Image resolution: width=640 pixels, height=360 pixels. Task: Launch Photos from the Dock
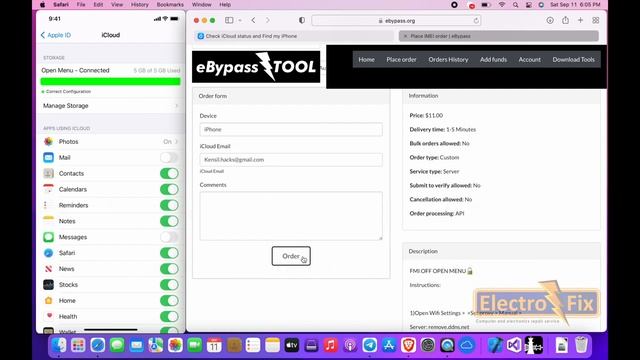coord(176,345)
